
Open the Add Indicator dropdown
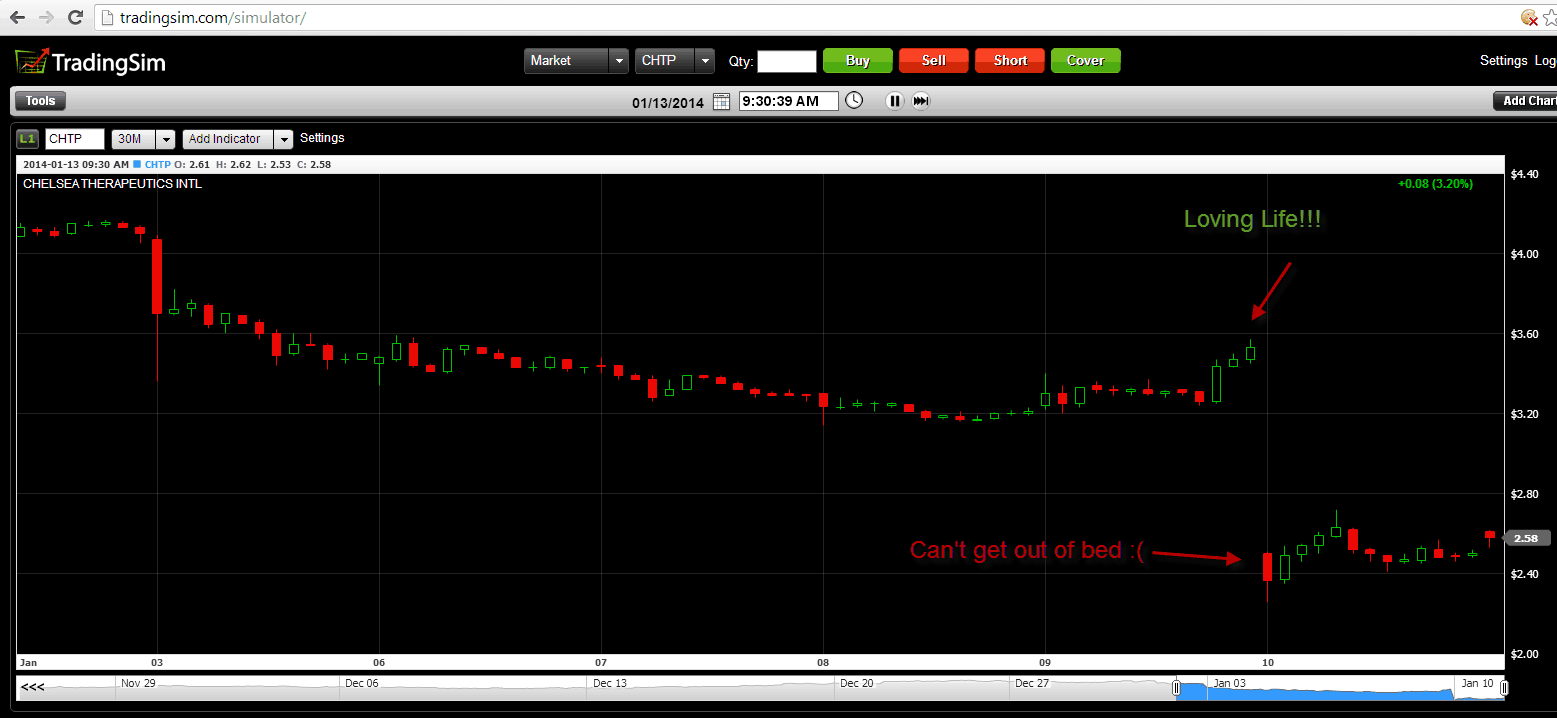point(283,138)
